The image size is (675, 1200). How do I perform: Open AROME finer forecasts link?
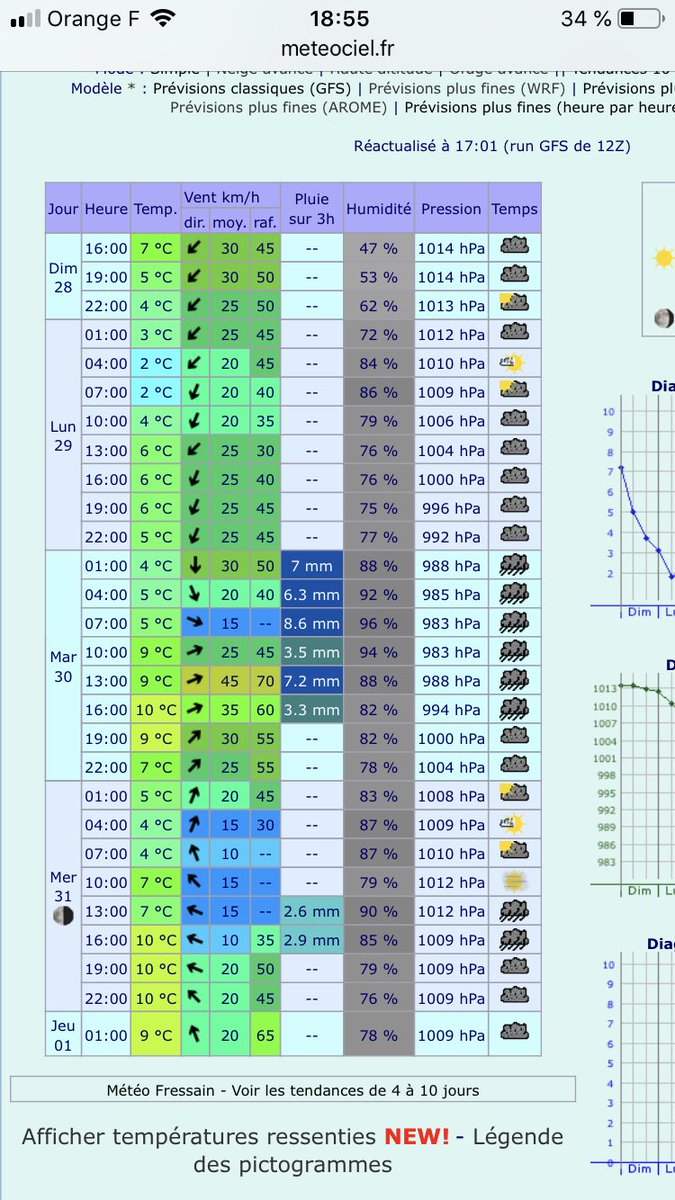pyautogui.click(x=278, y=107)
